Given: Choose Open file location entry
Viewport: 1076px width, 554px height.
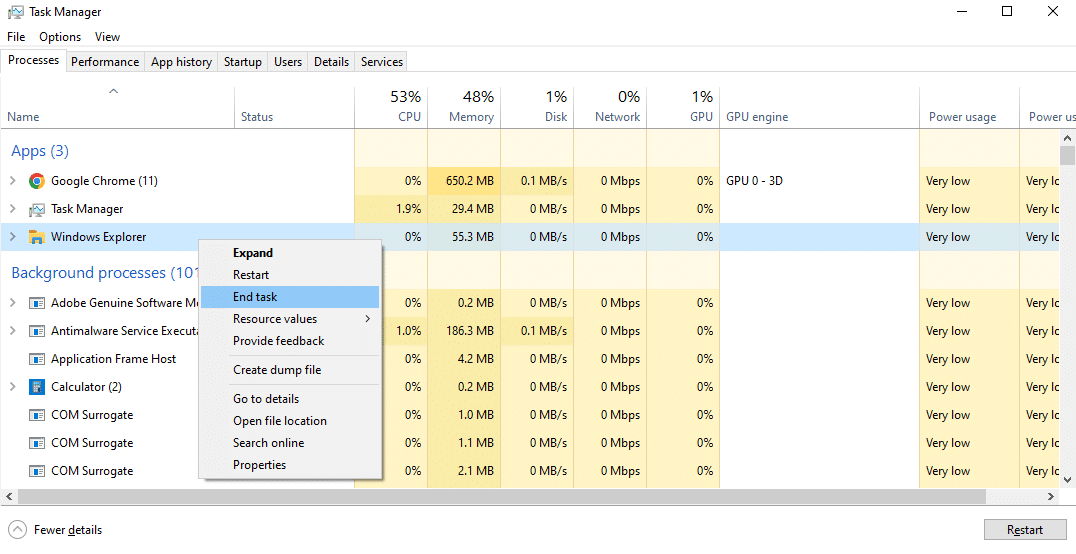Looking at the screenshot, I should pyautogui.click(x=290, y=421).
